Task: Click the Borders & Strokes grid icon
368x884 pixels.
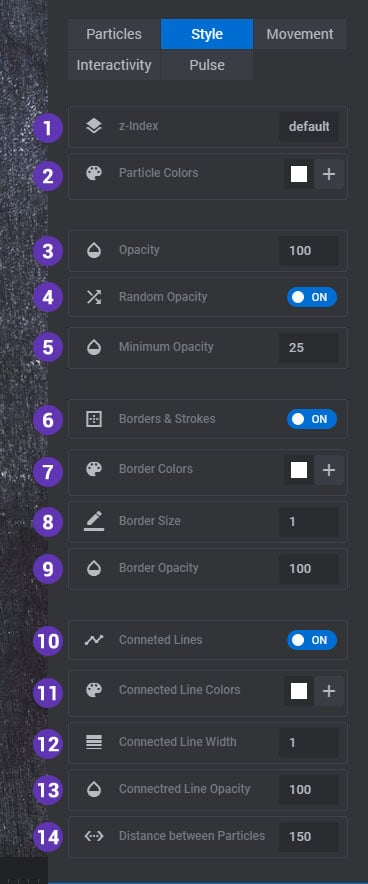Action: [x=94, y=419]
